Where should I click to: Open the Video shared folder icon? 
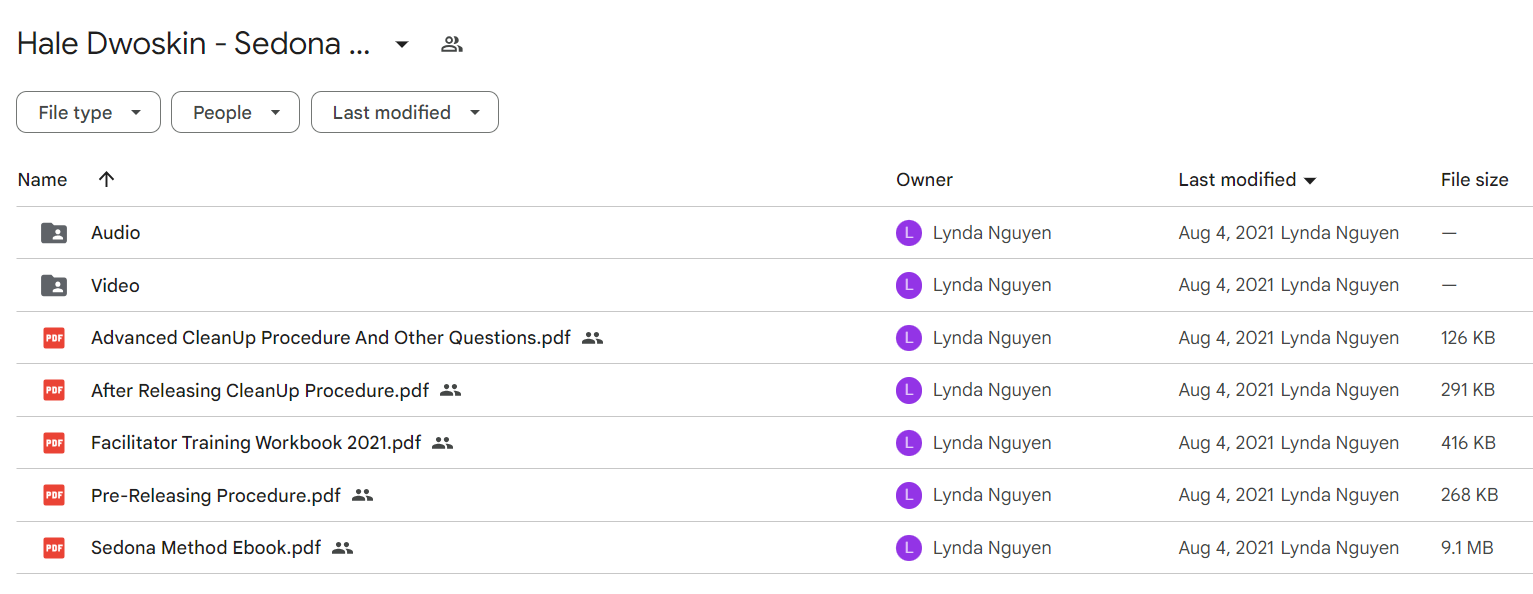[x=54, y=286]
